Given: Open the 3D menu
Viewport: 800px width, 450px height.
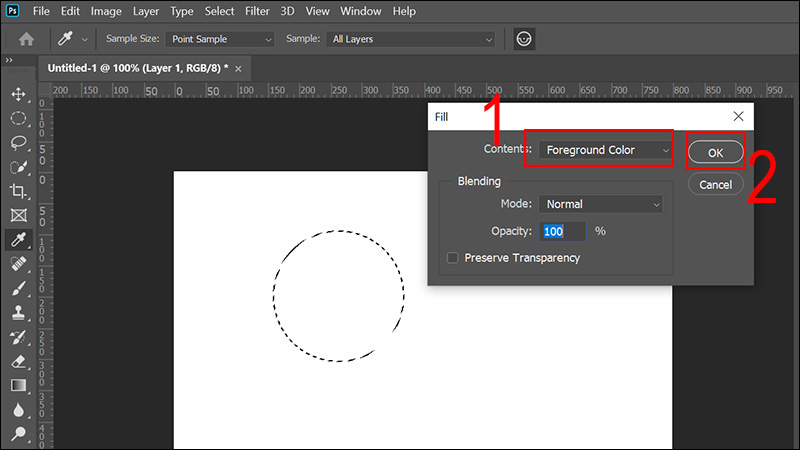Looking at the screenshot, I should pyautogui.click(x=287, y=11).
